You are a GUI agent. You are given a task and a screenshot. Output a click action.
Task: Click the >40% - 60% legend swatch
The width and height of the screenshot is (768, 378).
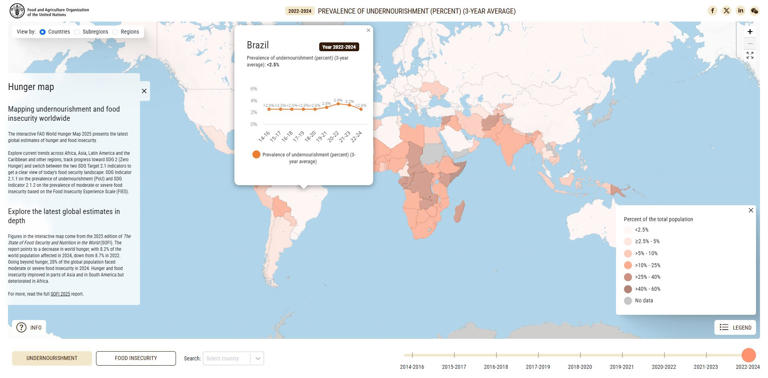(x=628, y=289)
